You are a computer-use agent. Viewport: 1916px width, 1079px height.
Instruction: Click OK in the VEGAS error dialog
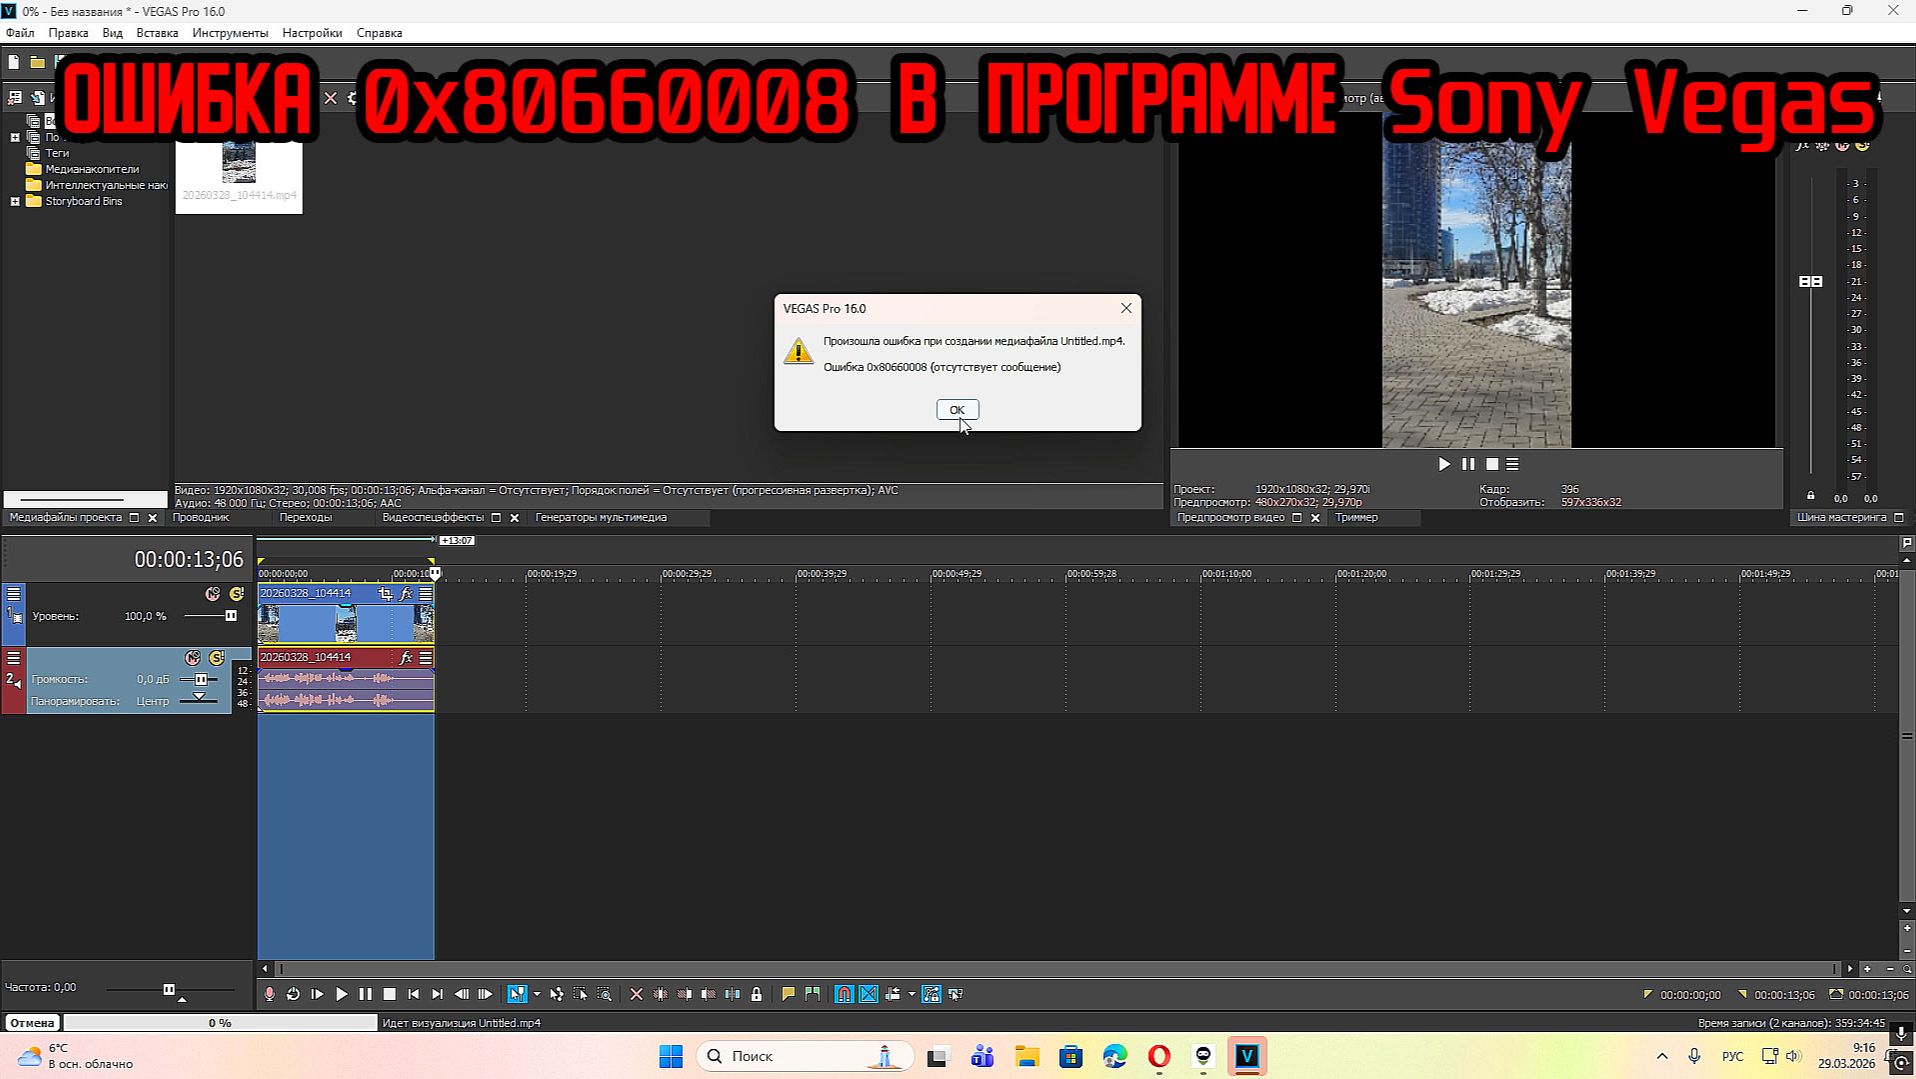(957, 410)
